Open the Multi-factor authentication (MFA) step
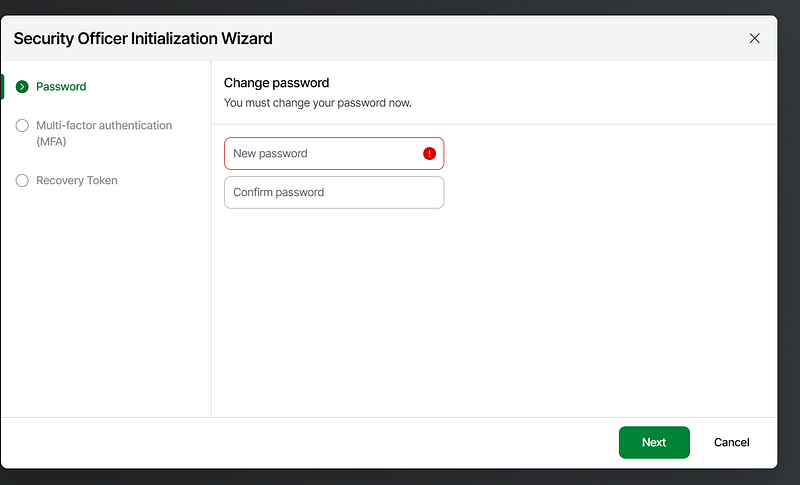The image size is (800, 485). pos(103,126)
